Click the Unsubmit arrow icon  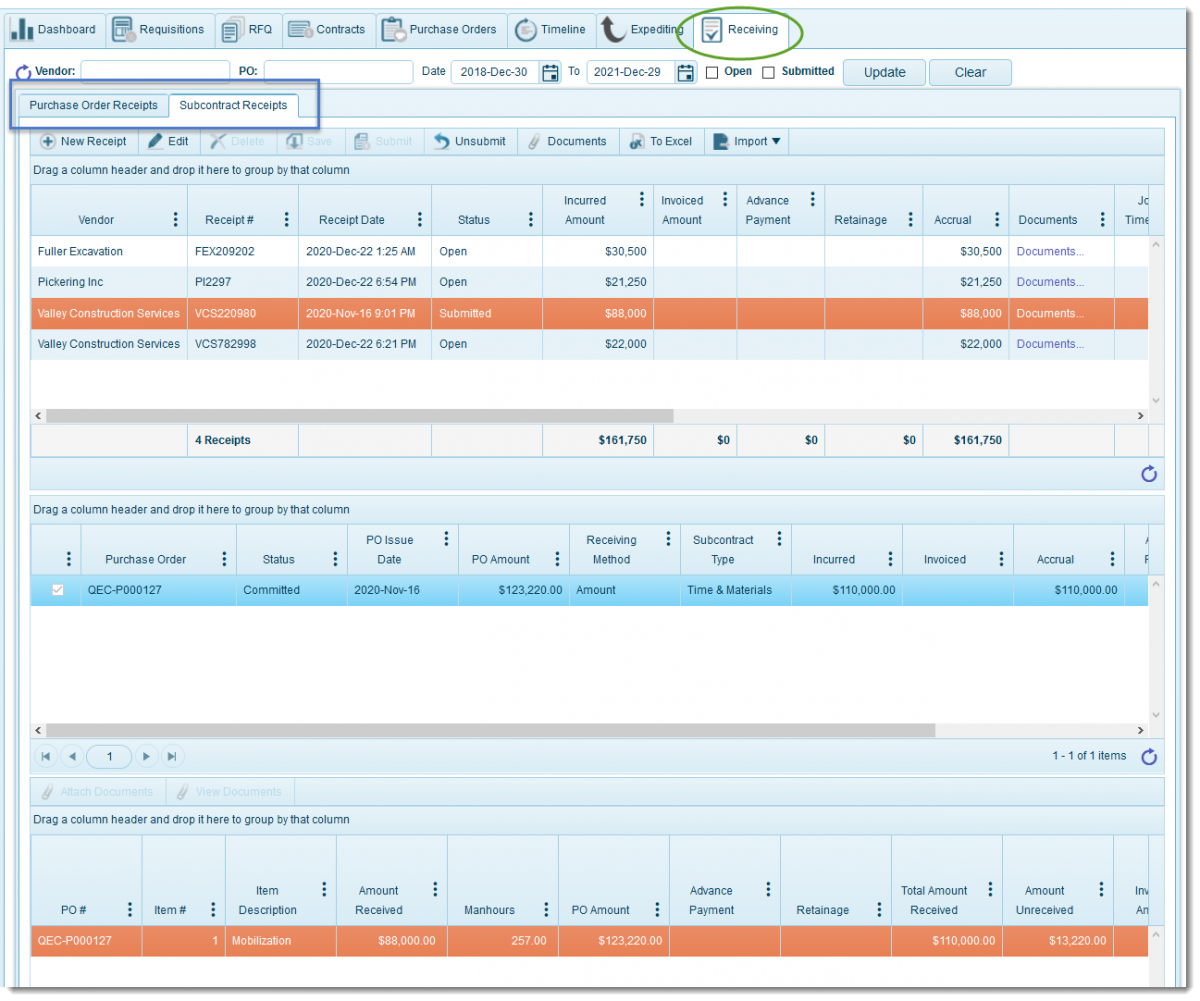pos(439,141)
